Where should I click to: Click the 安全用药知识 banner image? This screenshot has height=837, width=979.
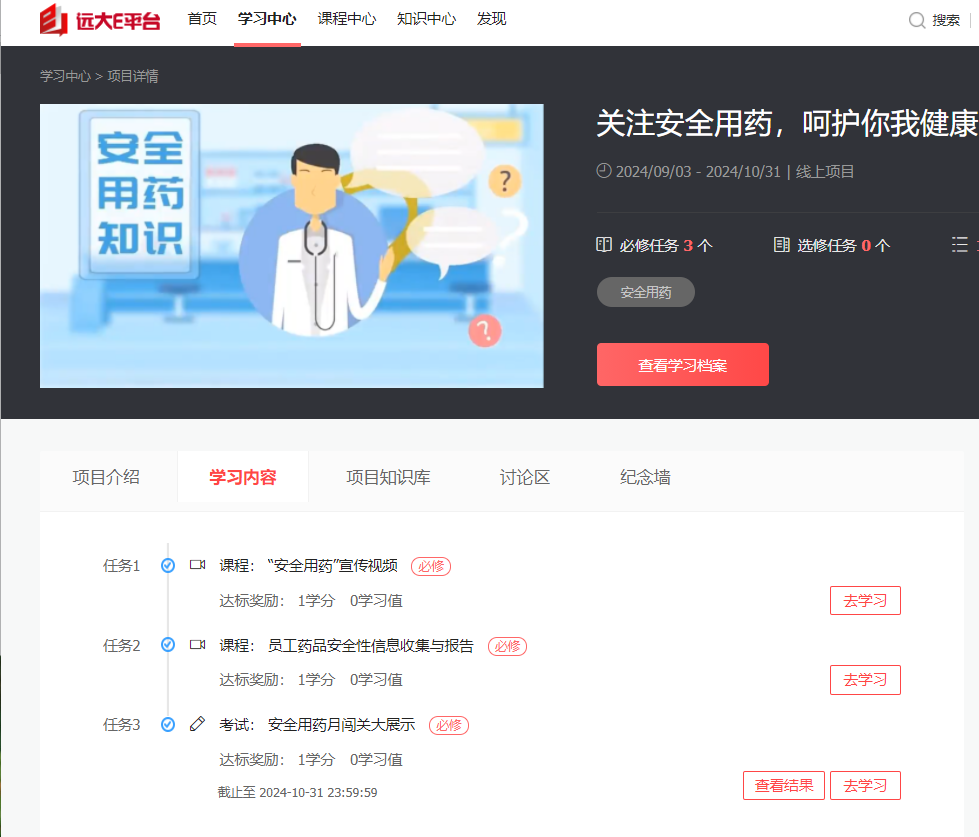291,245
